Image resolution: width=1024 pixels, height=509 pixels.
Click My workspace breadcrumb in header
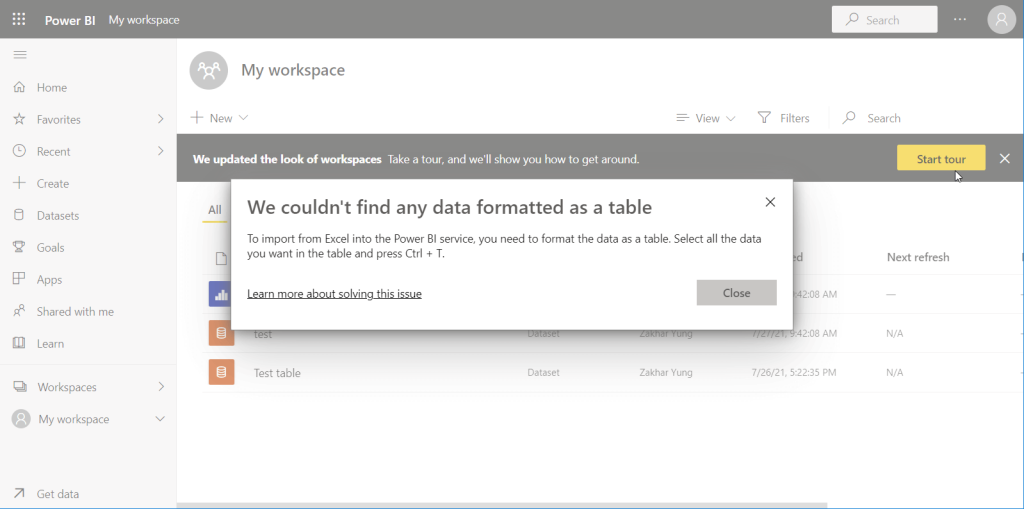click(144, 20)
